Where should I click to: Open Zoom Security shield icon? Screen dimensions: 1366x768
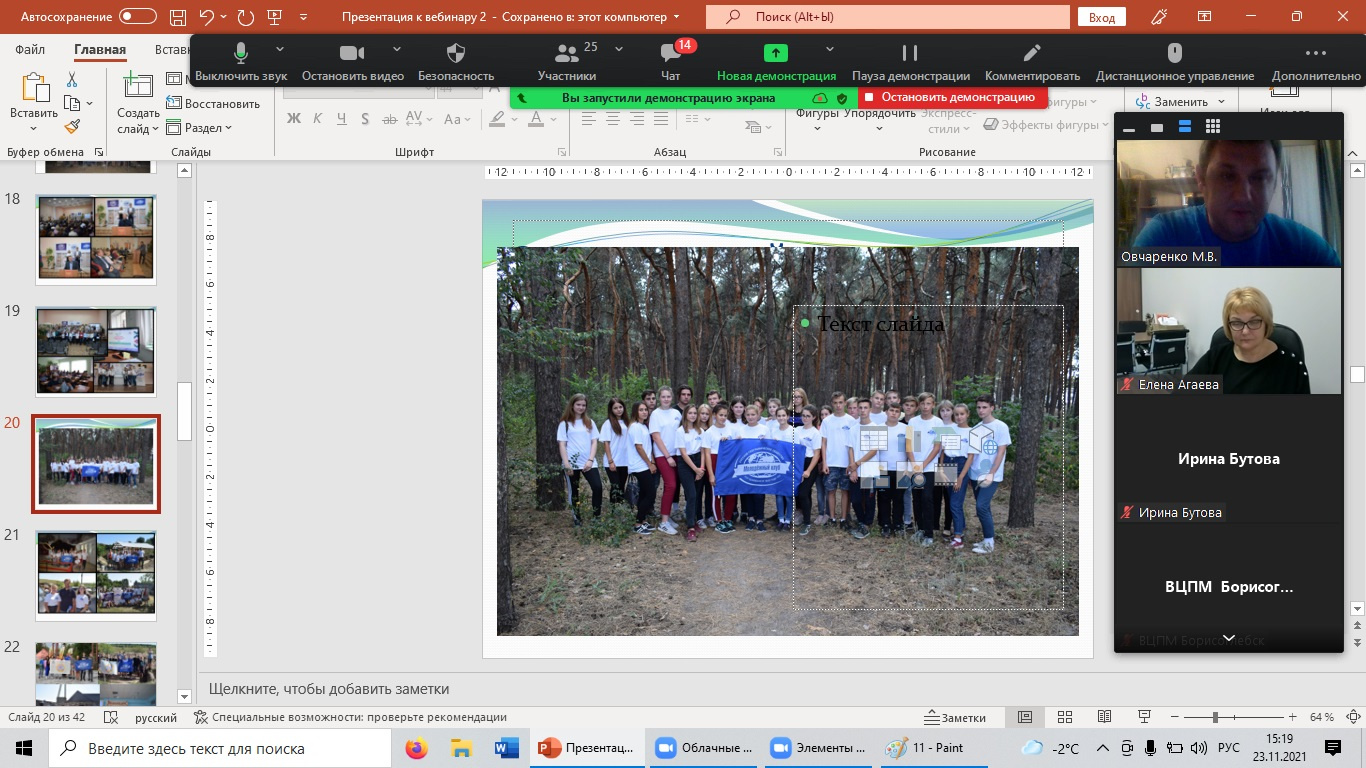456,54
